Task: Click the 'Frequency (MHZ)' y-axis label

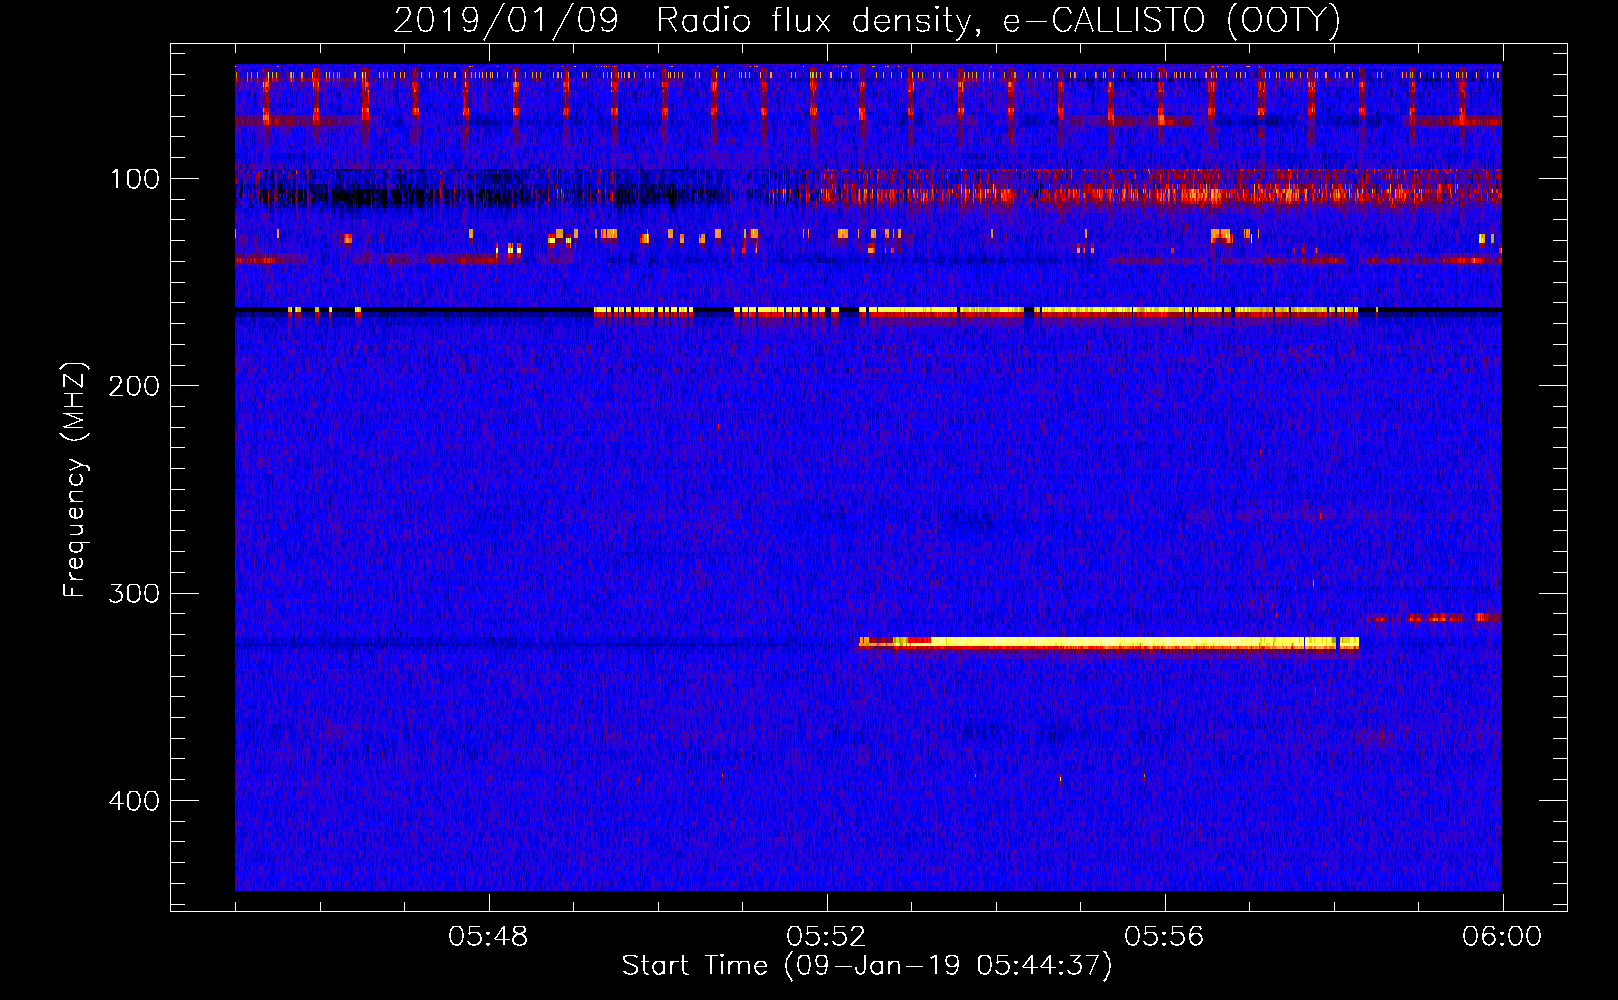Action: [x=75, y=480]
